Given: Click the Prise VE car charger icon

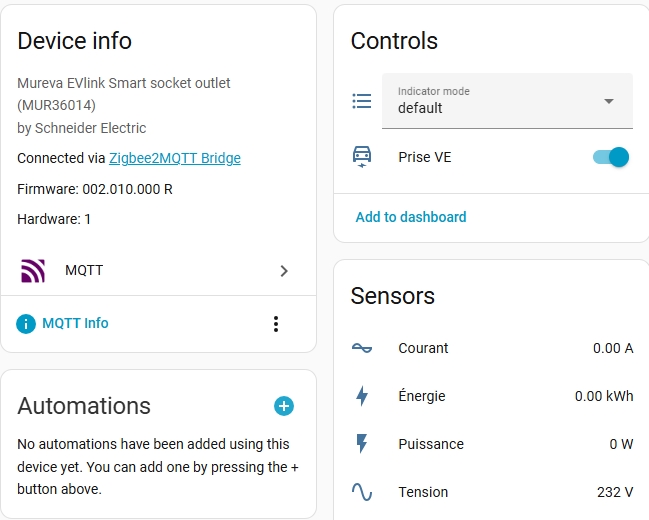Looking at the screenshot, I should point(362,157).
